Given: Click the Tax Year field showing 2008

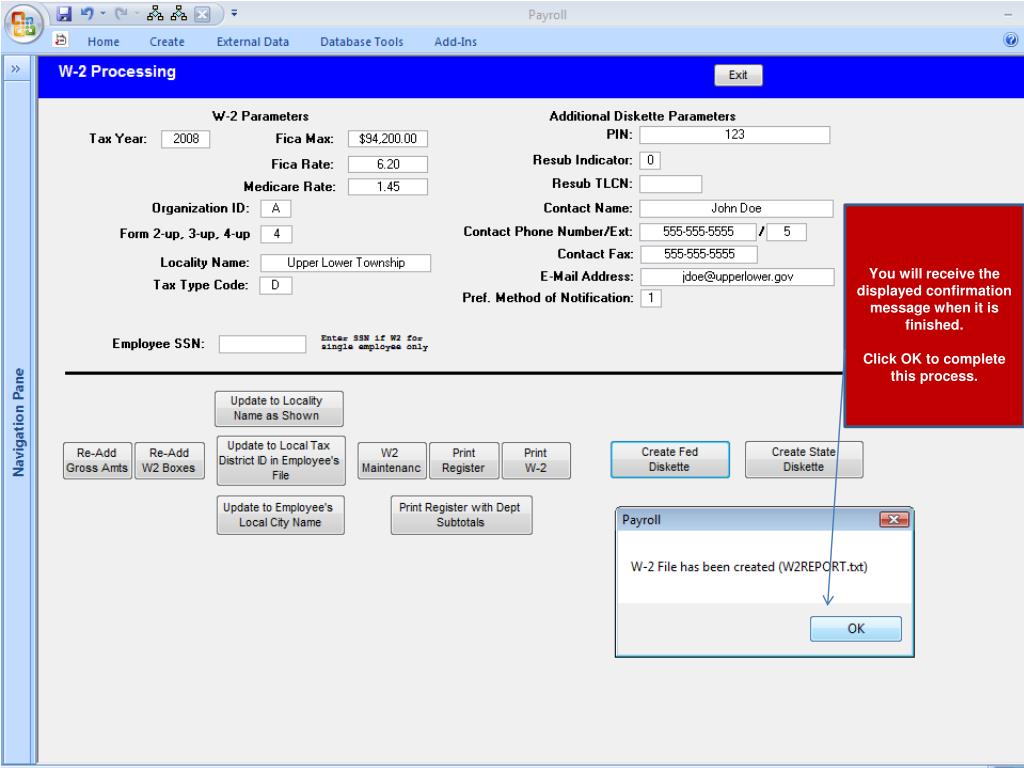Looking at the screenshot, I should click(x=185, y=139).
